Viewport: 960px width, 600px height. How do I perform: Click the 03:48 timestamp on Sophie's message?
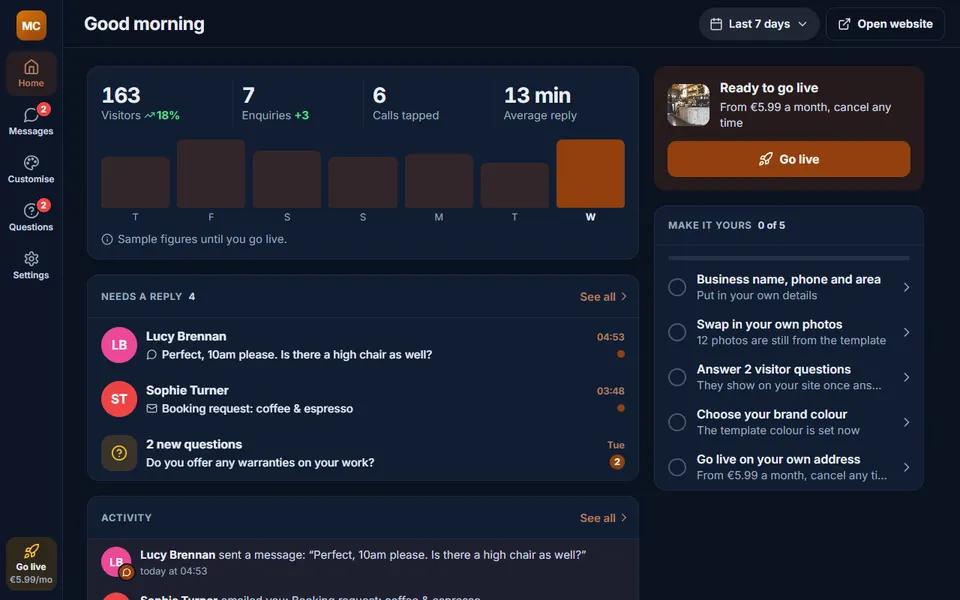coord(610,391)
